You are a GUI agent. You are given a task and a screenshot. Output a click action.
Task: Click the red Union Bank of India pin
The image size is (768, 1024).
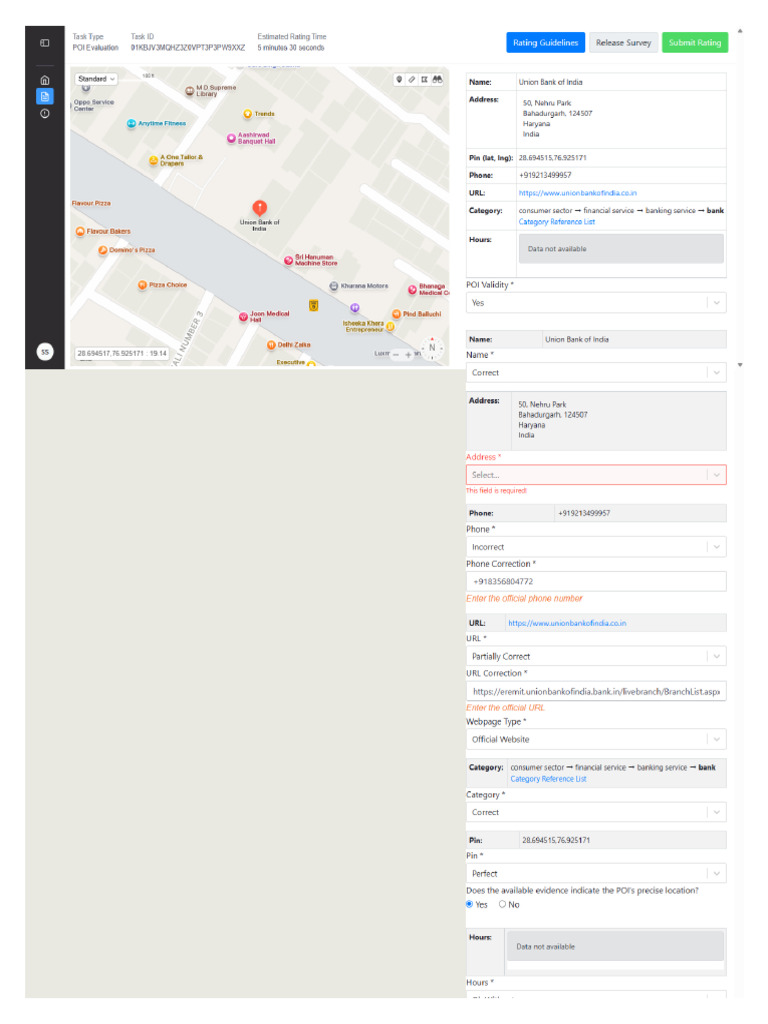coord(259,208)
